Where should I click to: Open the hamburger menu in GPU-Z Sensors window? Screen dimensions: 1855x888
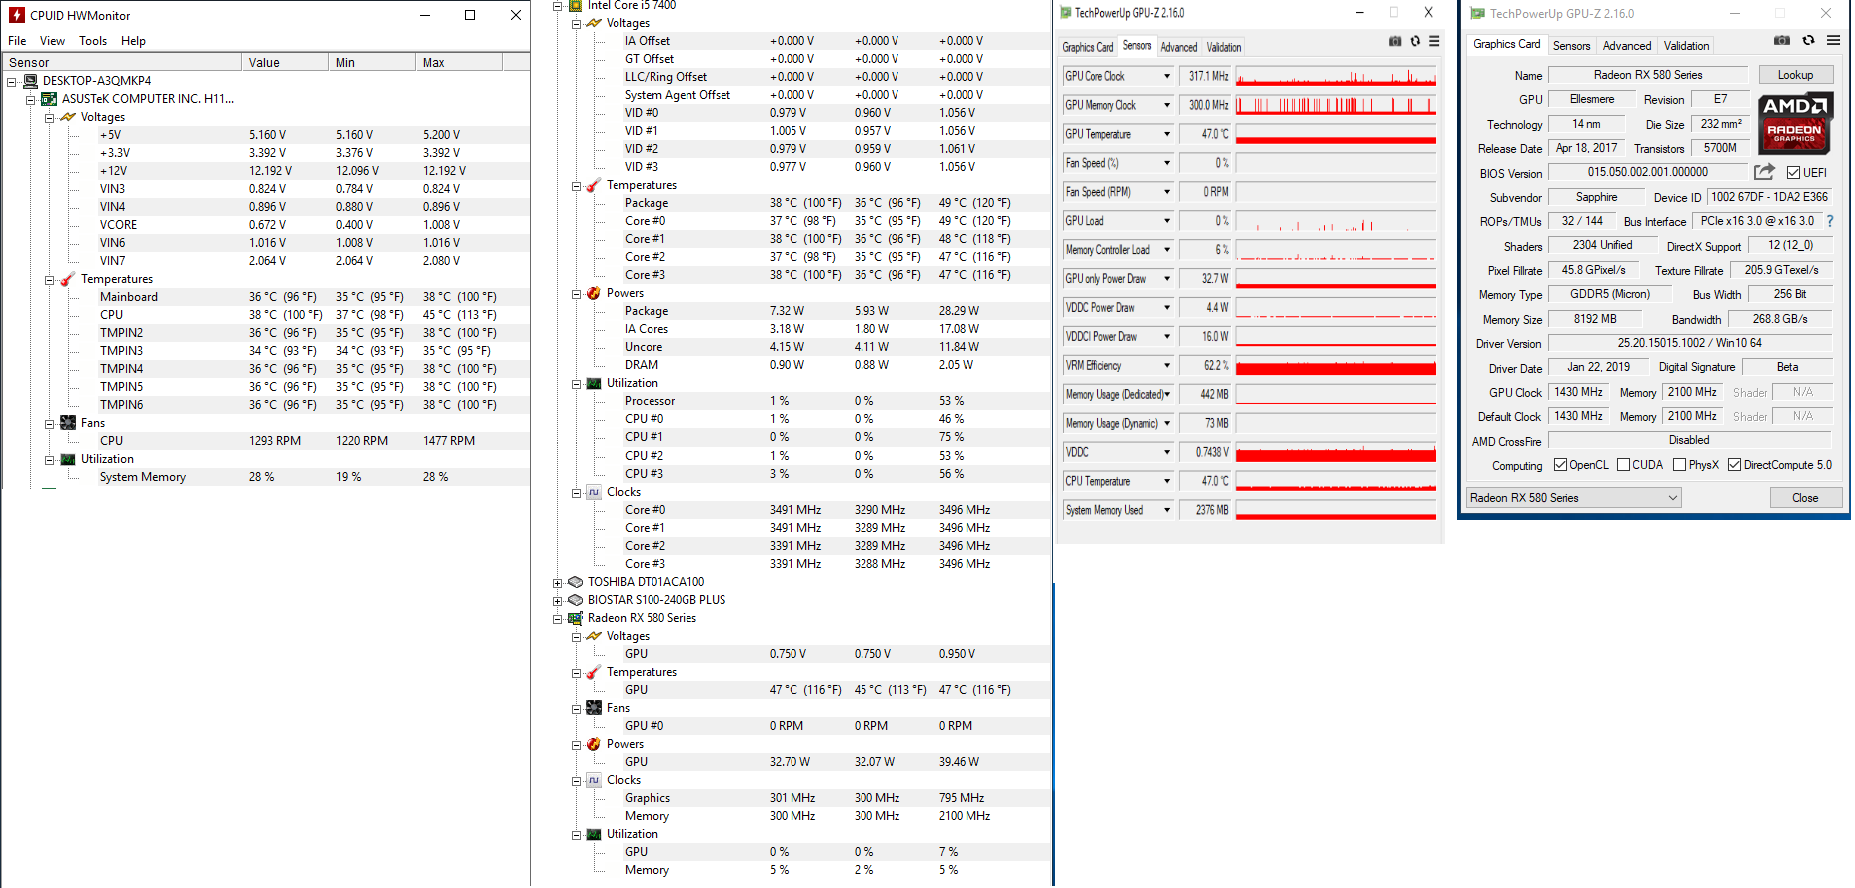(1434, 41)
